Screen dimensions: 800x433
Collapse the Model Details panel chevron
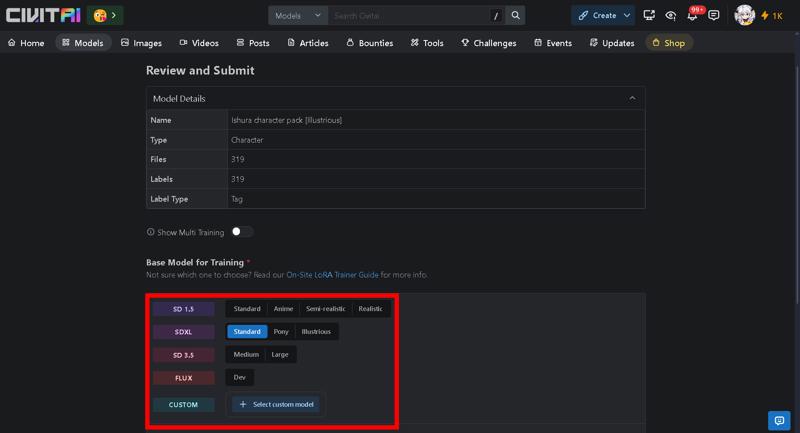[632, 98]
